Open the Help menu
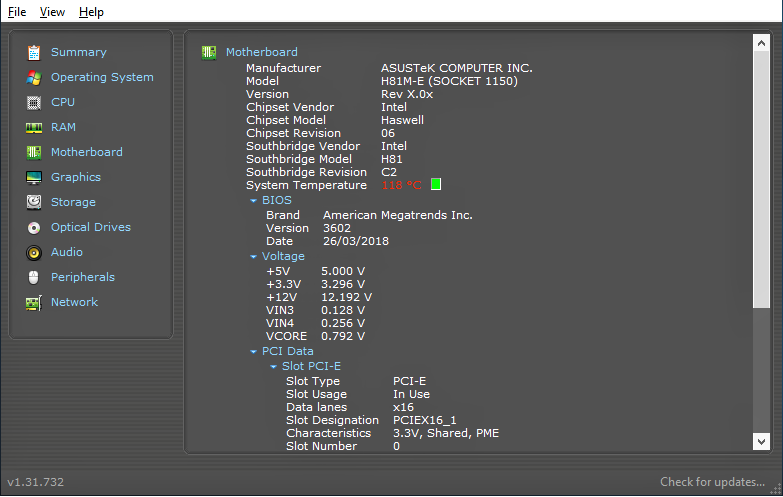Image resolution: width=783 pixels, height=497 pixels. [x=91, y=11]
